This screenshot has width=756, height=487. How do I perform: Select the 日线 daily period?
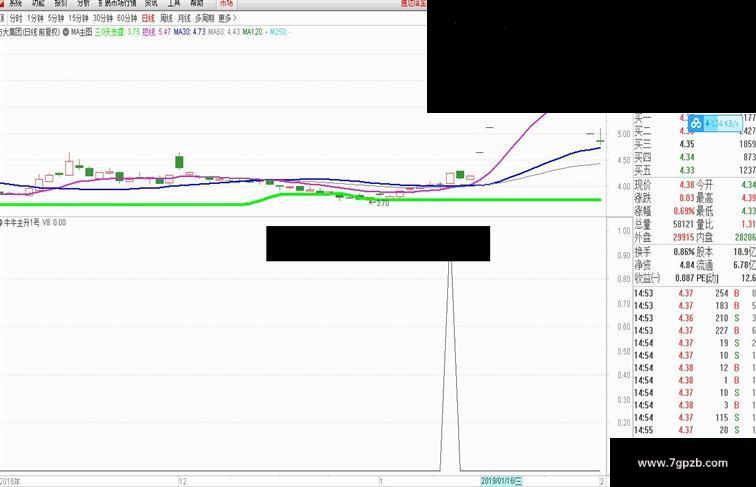pyautogui.click(x=148, y=18)
